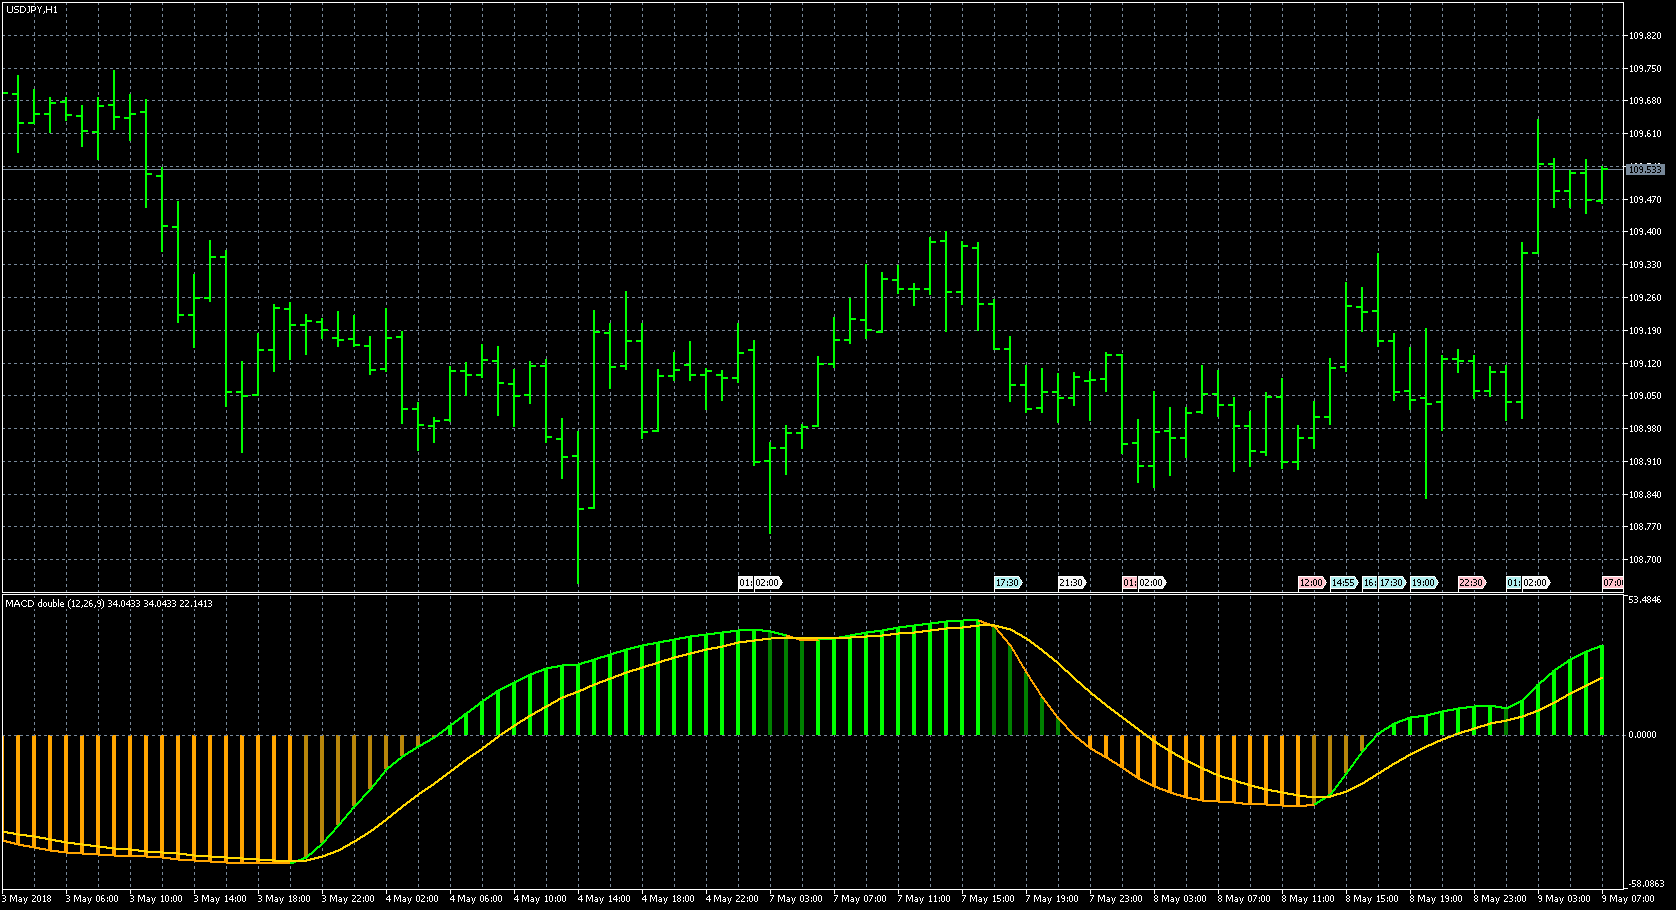Click the 108.700 price scale label
Viewport: 1676px width, 910px height.
(x=1645, y=560)
